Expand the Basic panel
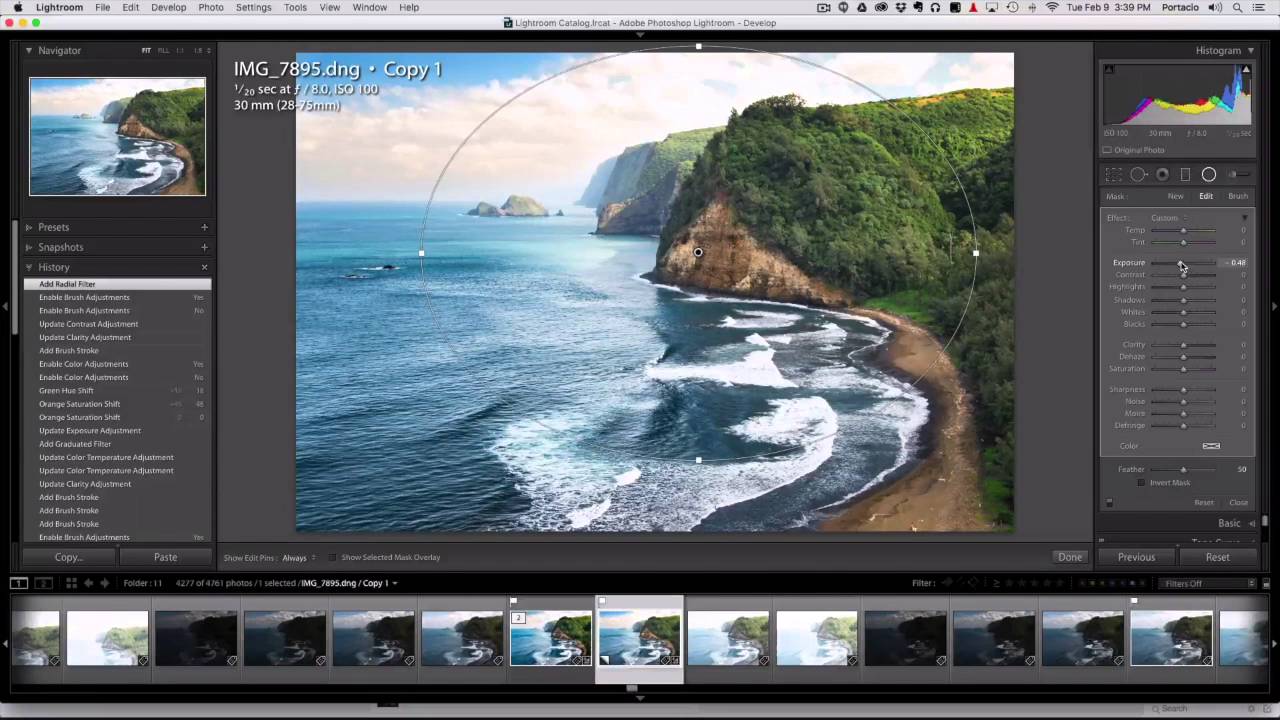The image size is (1280, 720). (x=1252, y=523)
